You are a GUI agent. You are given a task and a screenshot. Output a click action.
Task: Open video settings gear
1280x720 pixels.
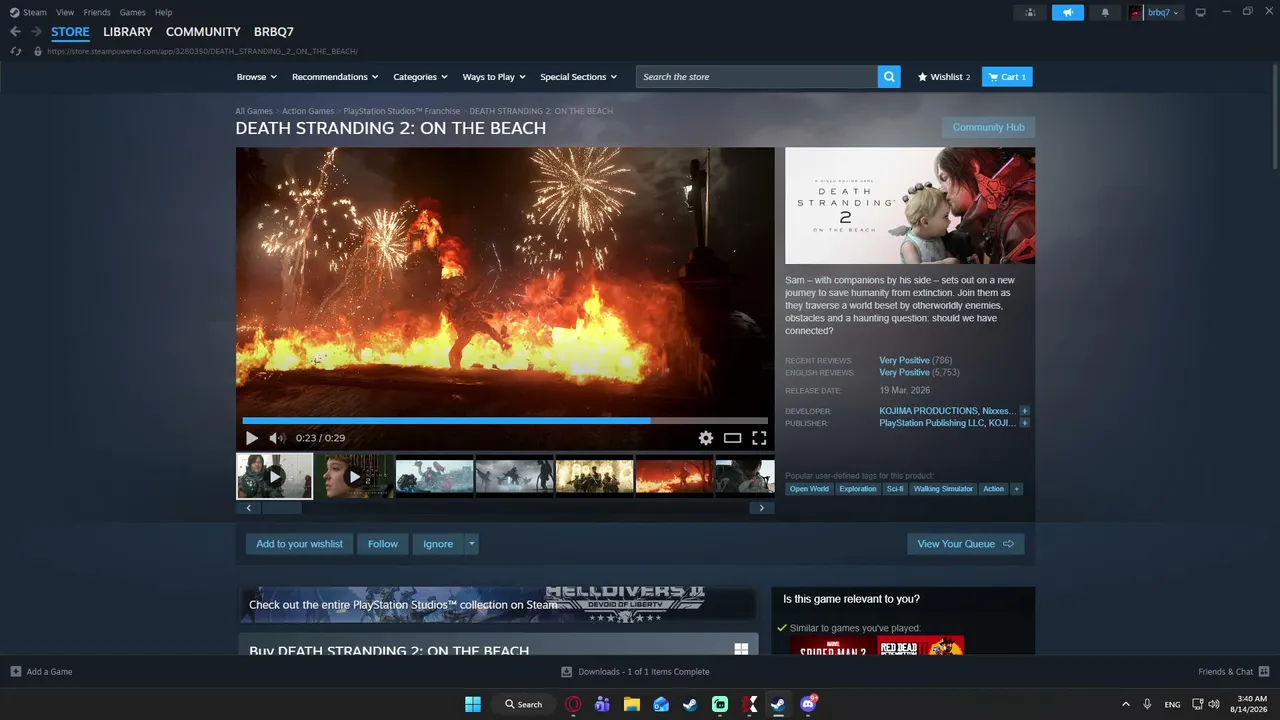tap(706, 438)
